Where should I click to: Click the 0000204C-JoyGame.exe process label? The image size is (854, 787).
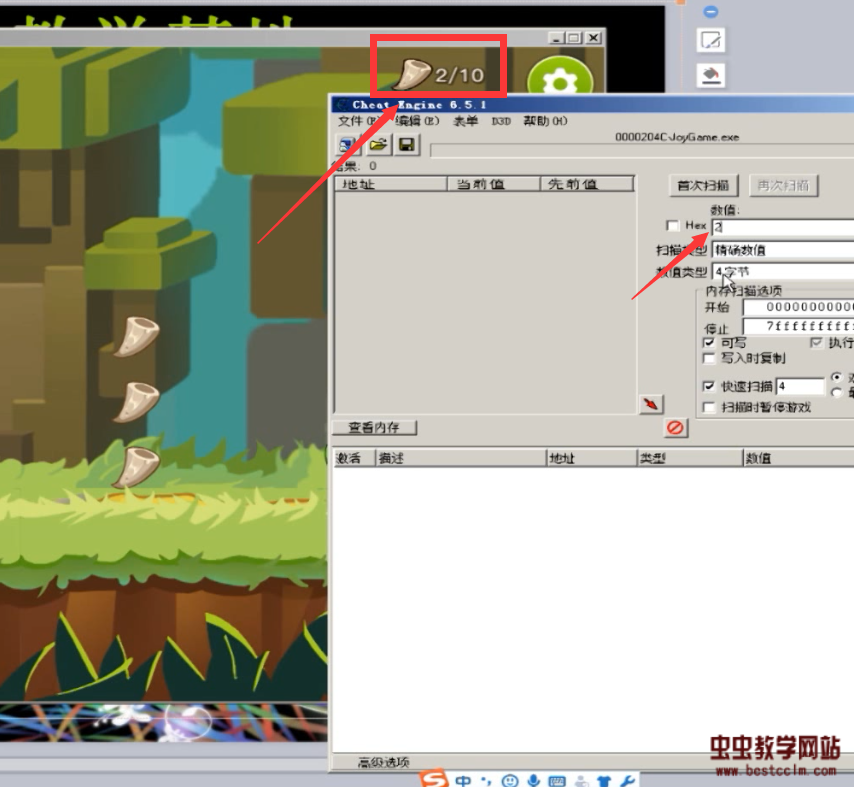677,137
